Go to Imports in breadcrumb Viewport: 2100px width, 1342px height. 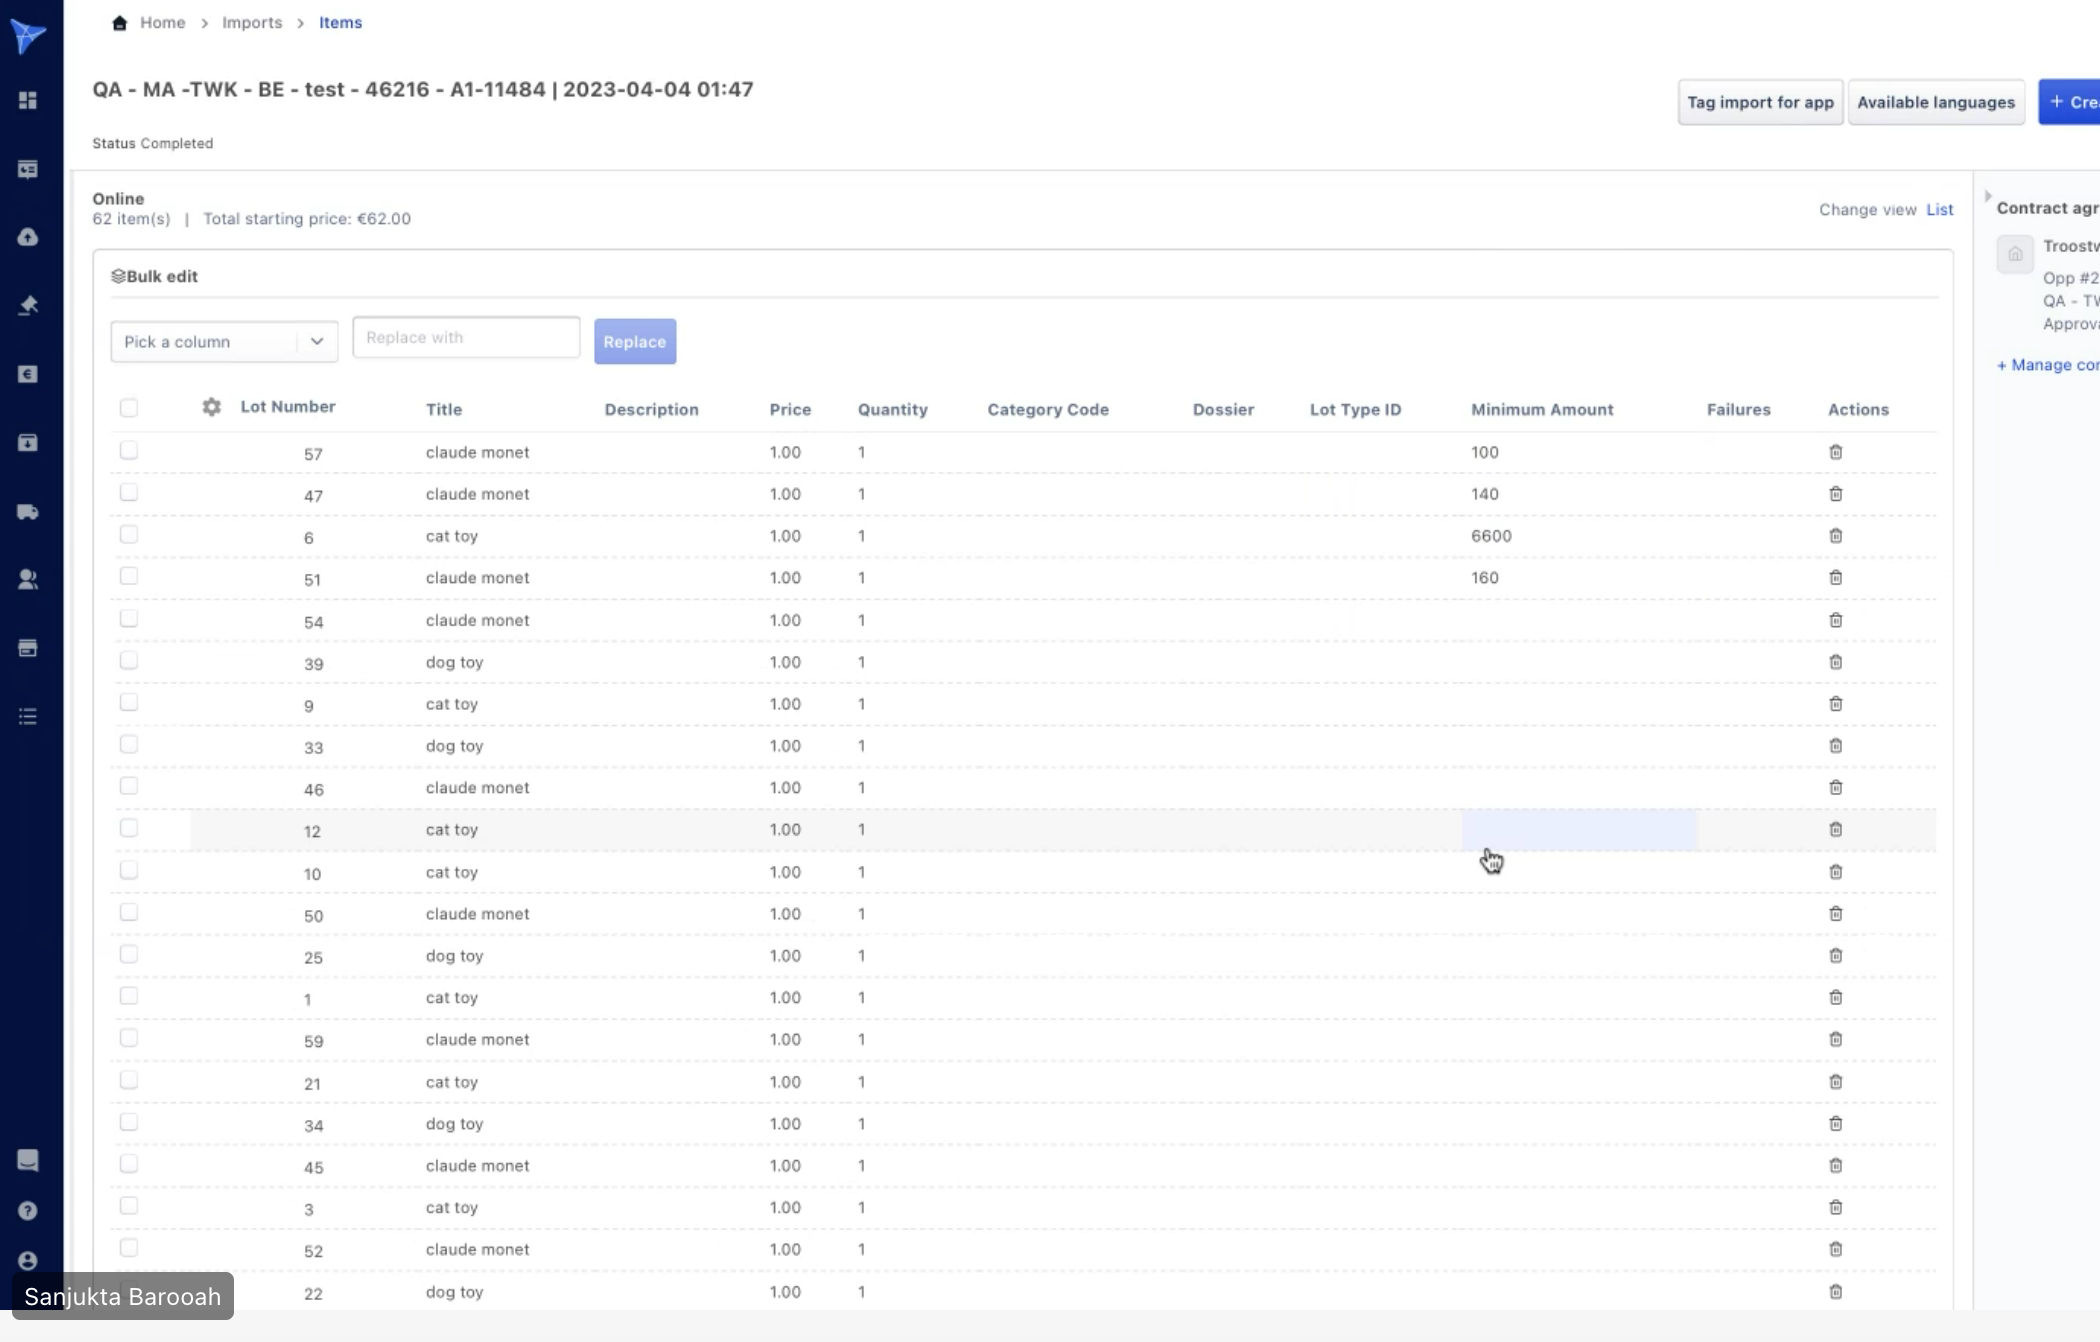(252, 23)
